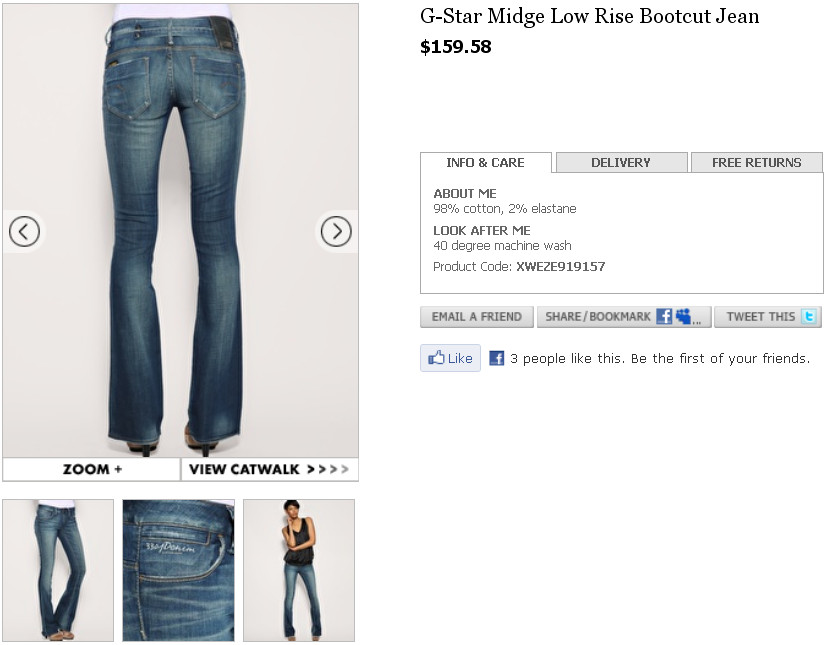This screenshot has height=645, width=840.
Task: Click the product title G-Star Midge Jean
Action: click(589, 17)
